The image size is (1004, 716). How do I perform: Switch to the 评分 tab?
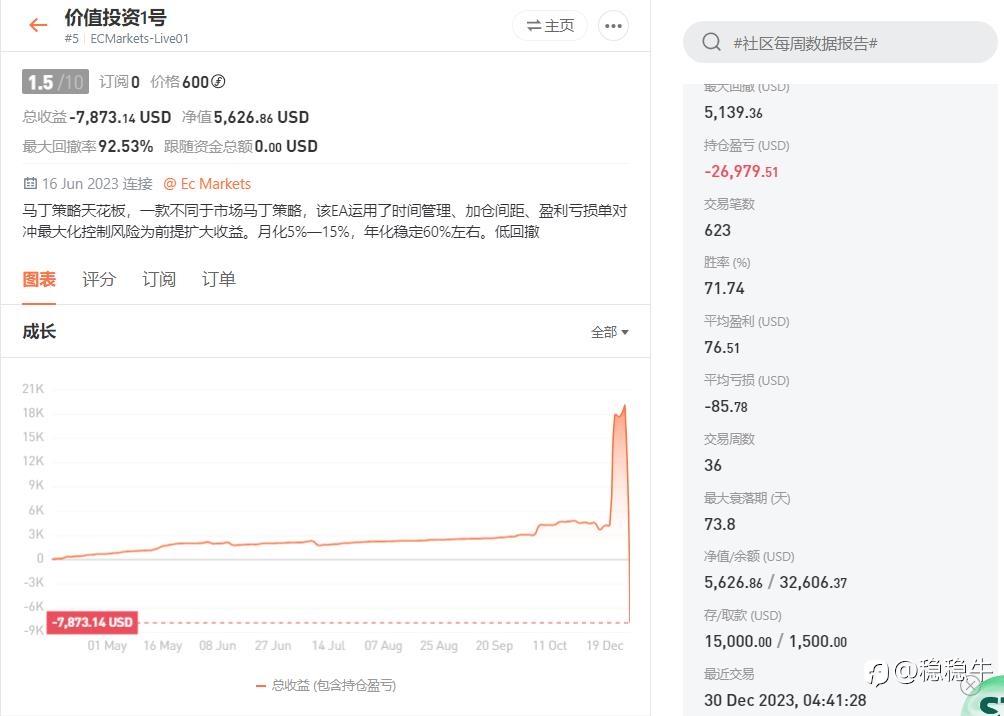point(99,279)
